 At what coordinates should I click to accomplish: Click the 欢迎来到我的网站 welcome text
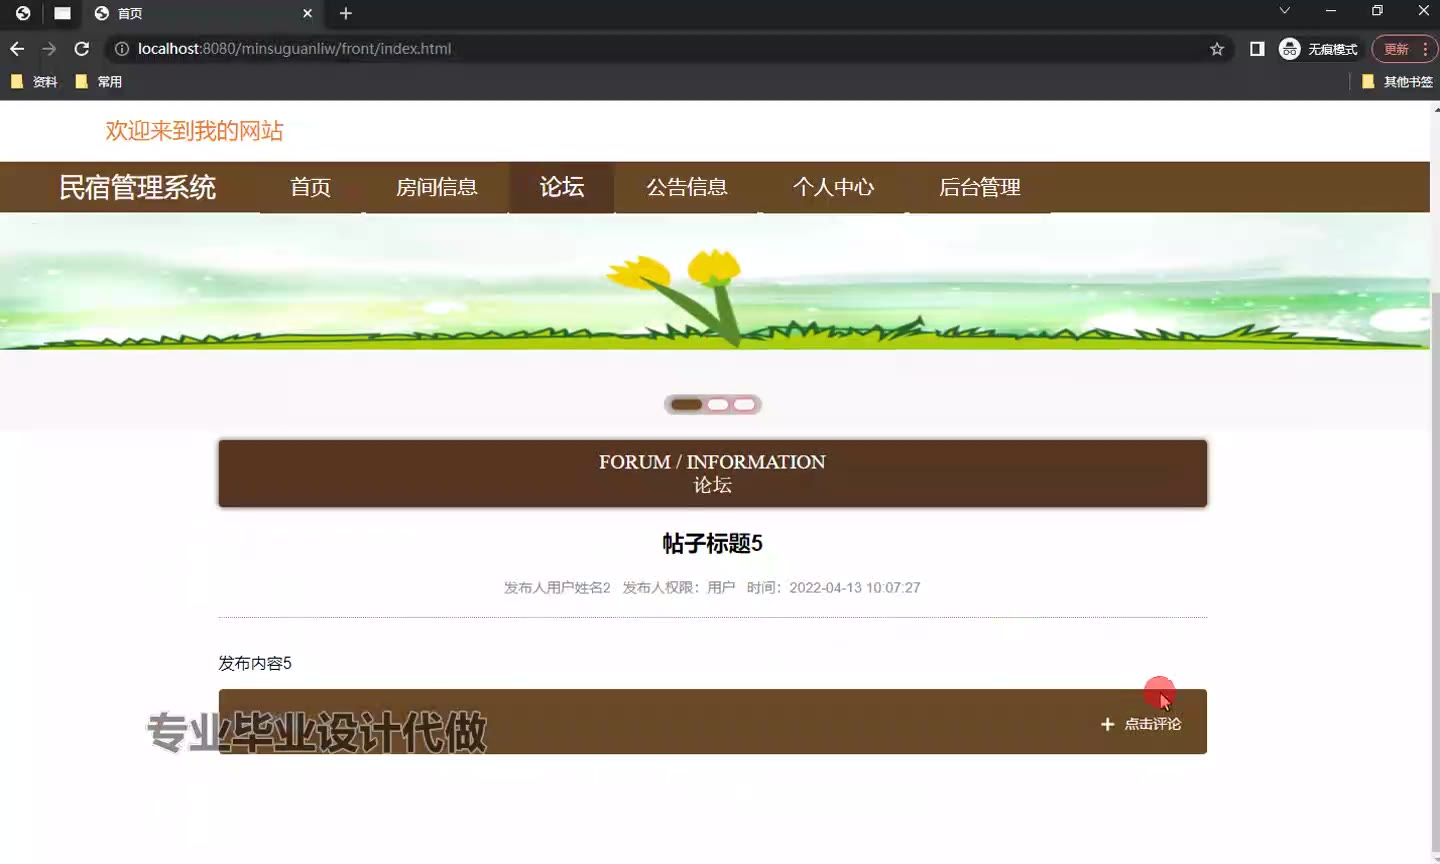click(194, 131)
